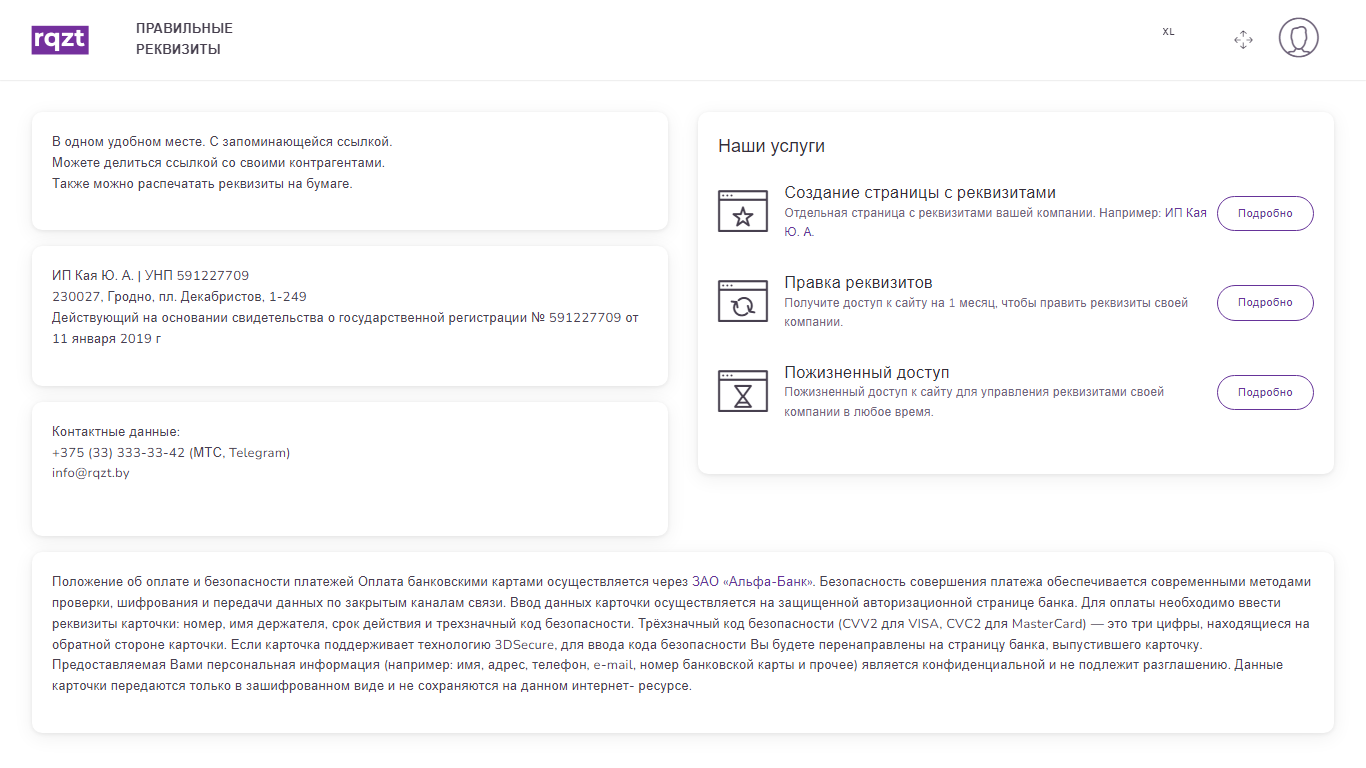Viewport: 1366px width, 768px height.
Task: Open details for "Пожизненный доступ"
Action: [x=1265, y=392]
